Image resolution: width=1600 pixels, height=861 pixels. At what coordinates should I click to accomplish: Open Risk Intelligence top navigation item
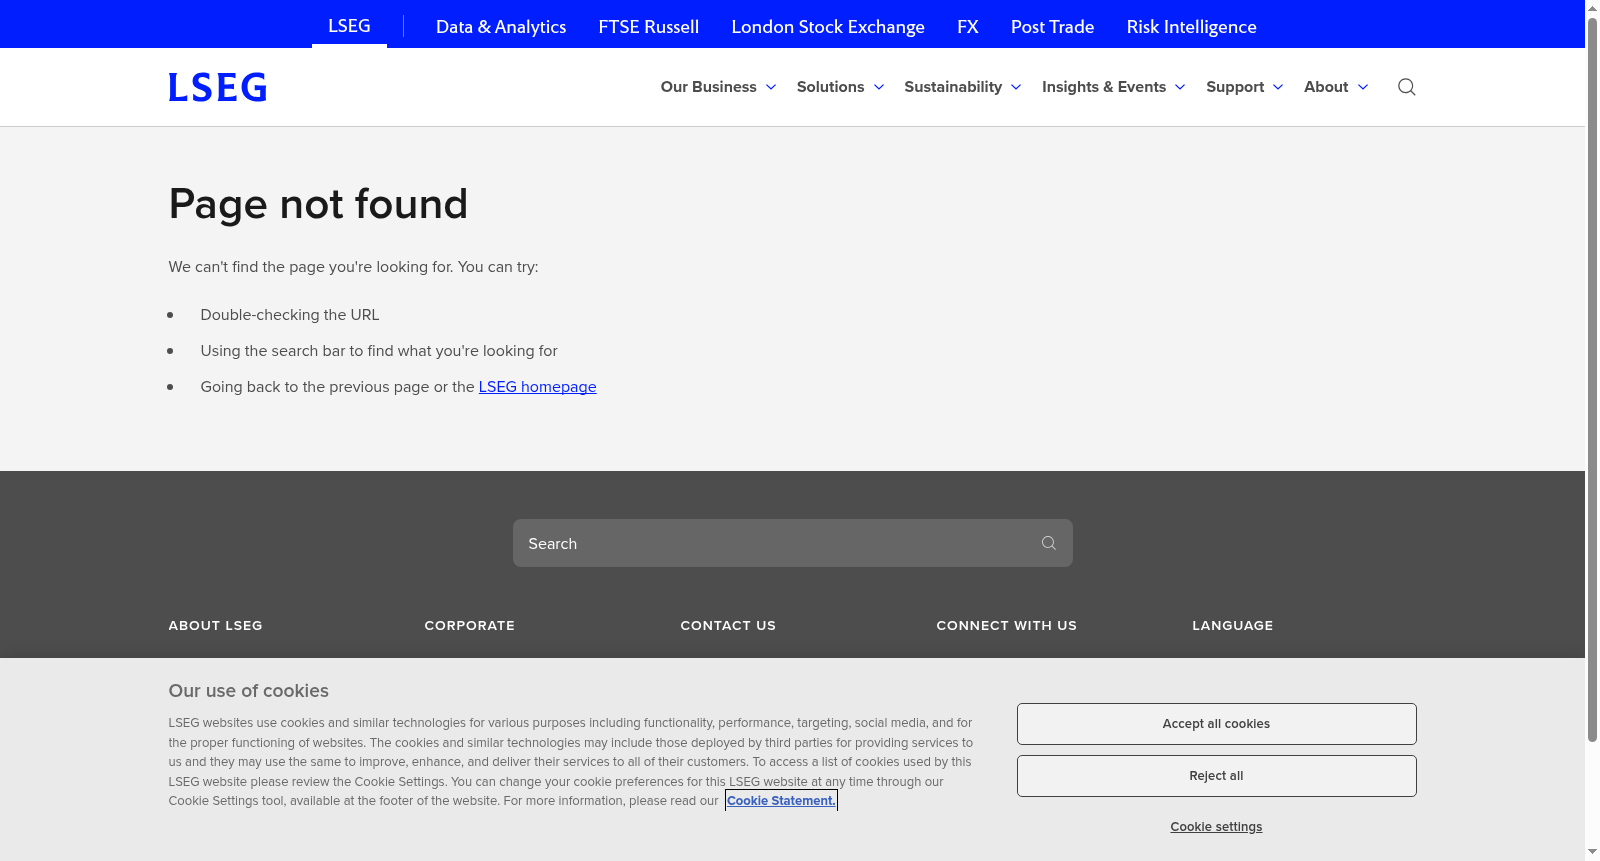tap(1191, 27)
